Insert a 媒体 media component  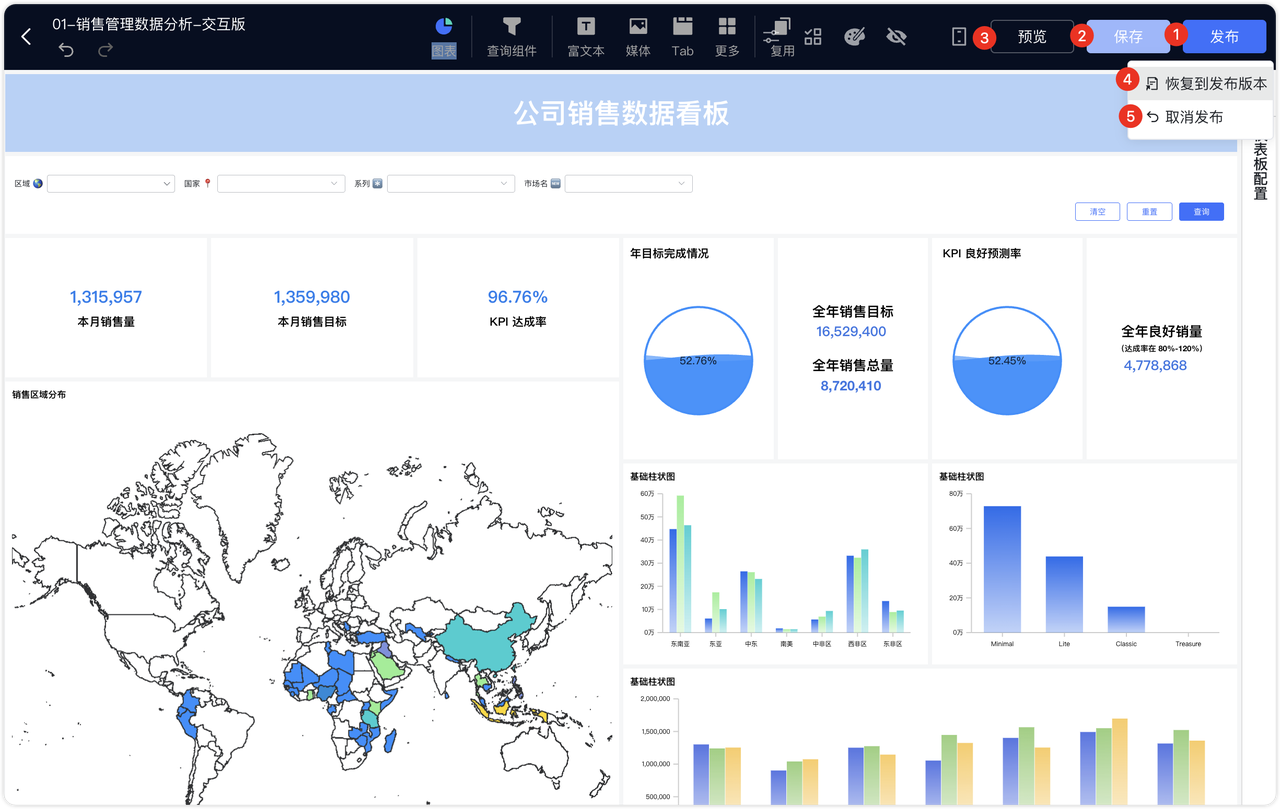[638, 37]
